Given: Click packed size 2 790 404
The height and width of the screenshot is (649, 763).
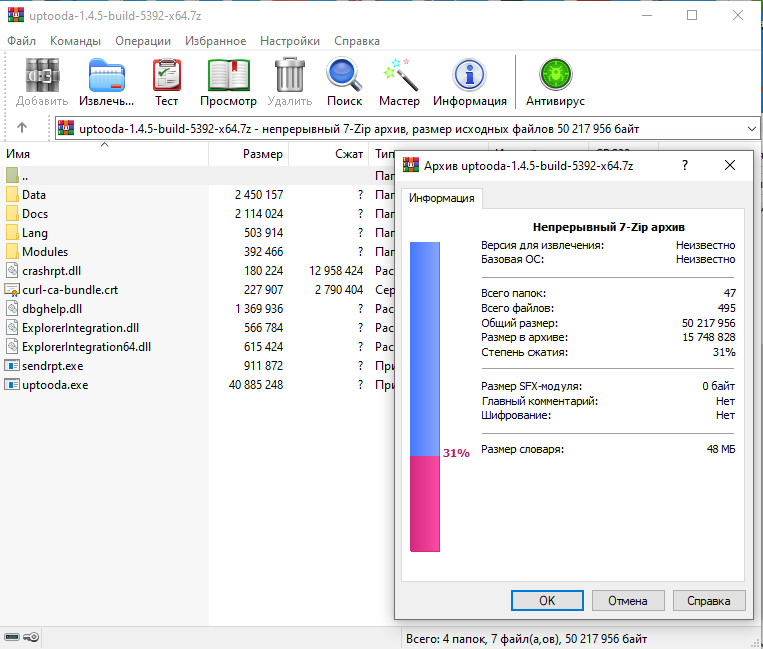Looking at the screenshot, I should click(x=339, y=289).
